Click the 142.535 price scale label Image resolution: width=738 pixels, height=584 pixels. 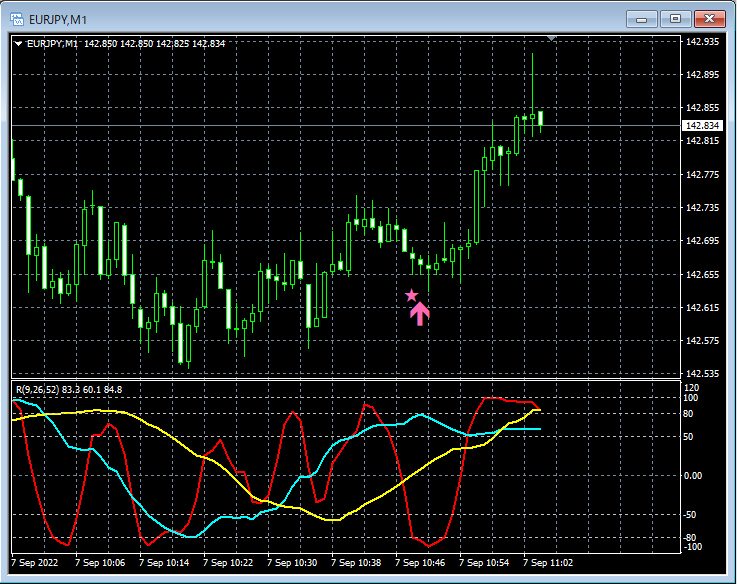[x=702, y=374]
